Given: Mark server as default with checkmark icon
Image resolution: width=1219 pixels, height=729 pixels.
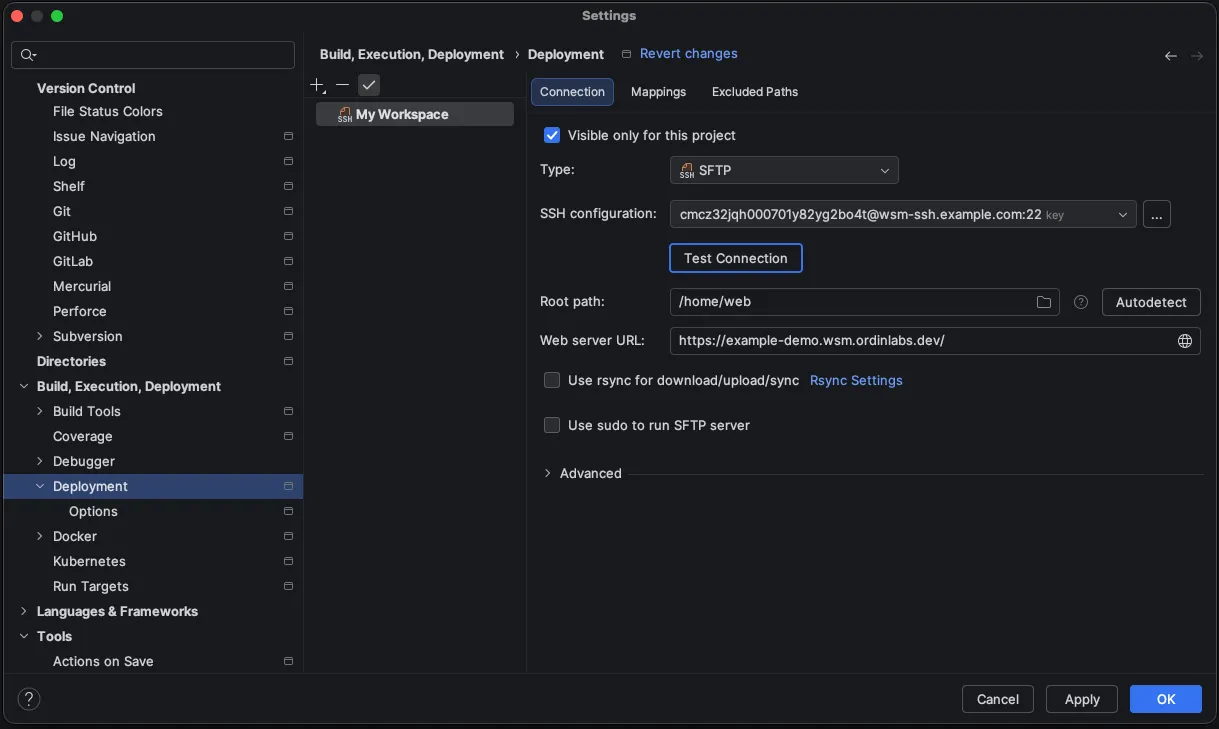Looking at the screenshot, I should (x=369, y=86).
